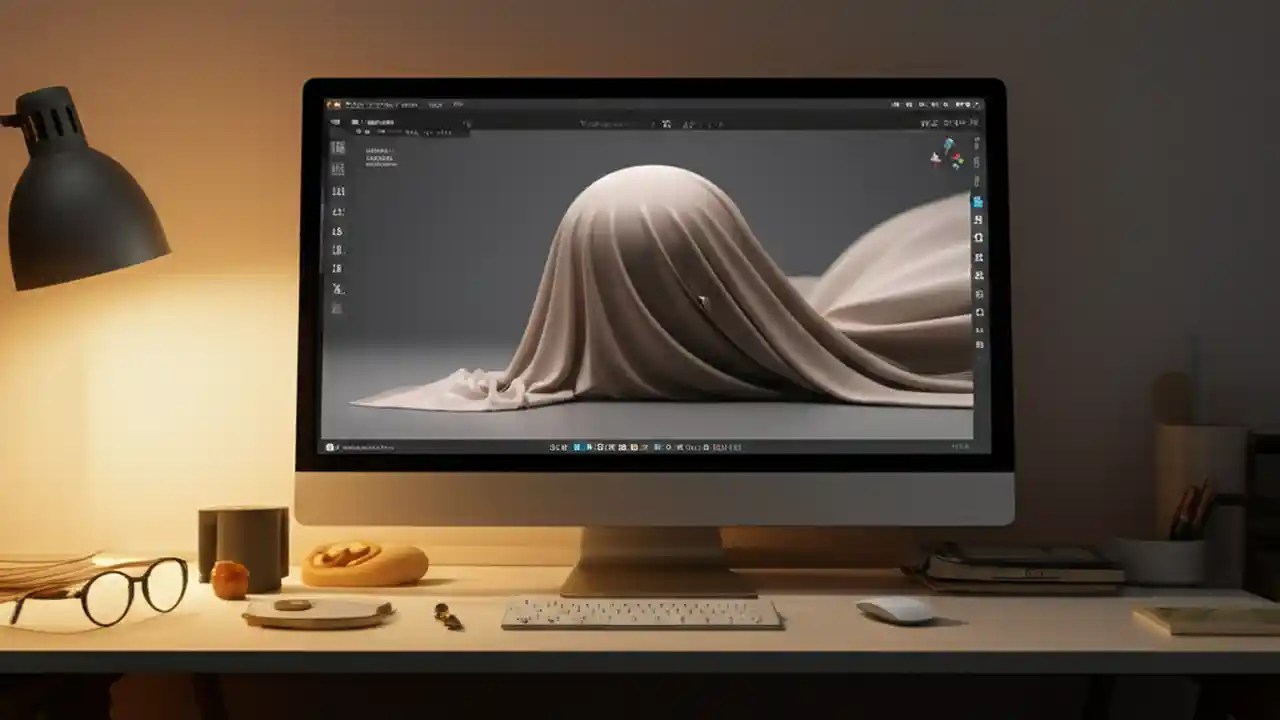Select the topmost tool in the left toolbar

(x=338, y=147)
